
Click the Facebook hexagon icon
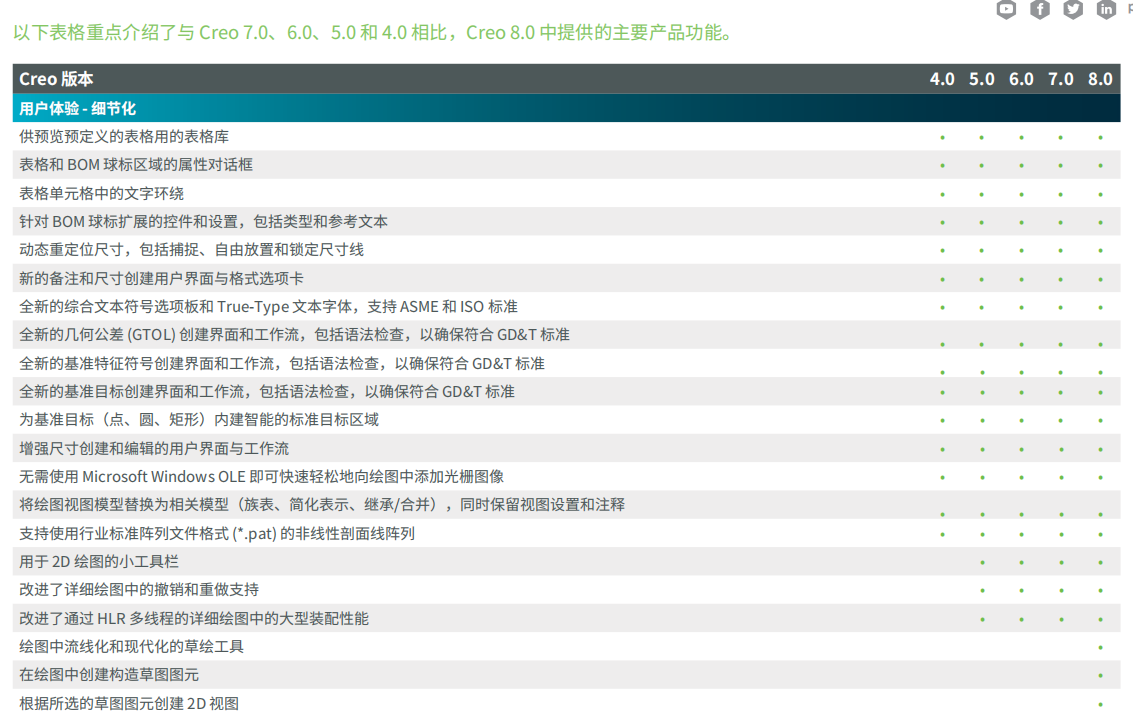coord(1040,9)
